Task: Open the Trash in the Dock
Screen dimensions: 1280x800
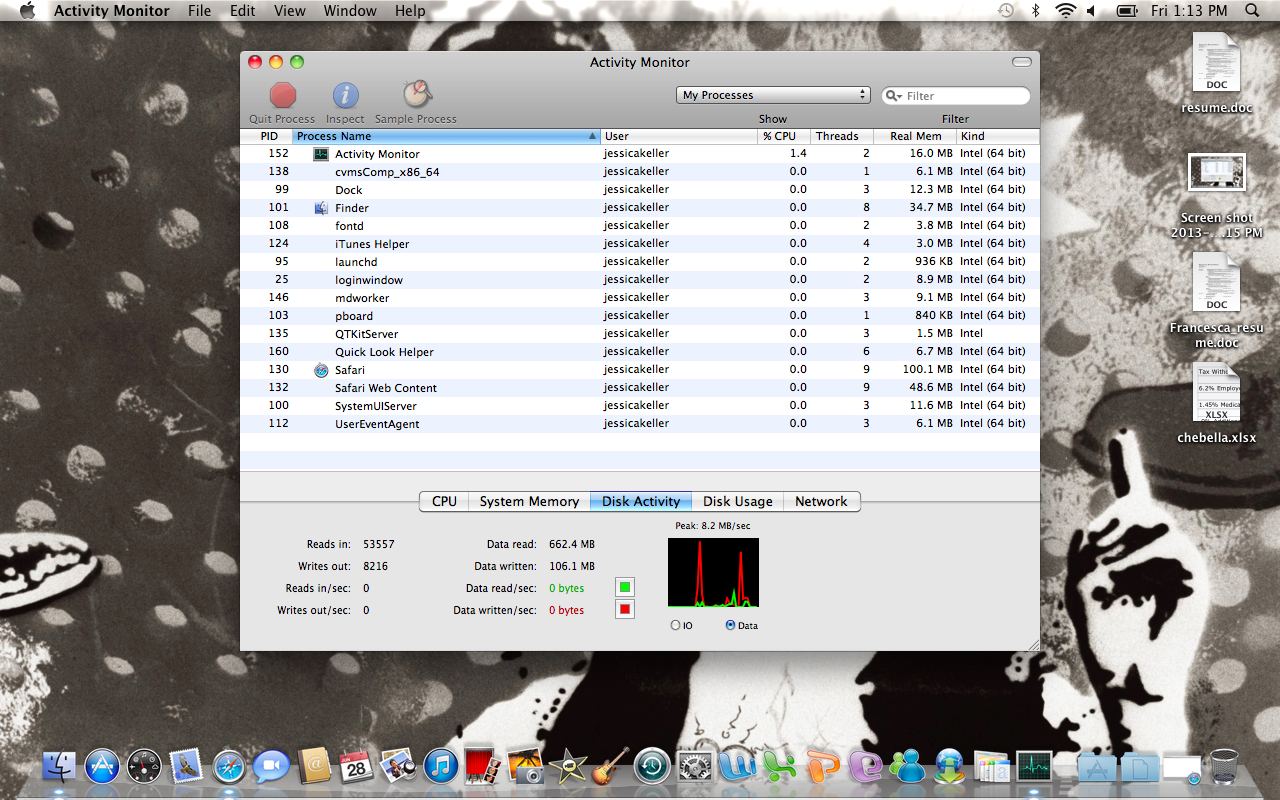Action: coord(1224,767)
